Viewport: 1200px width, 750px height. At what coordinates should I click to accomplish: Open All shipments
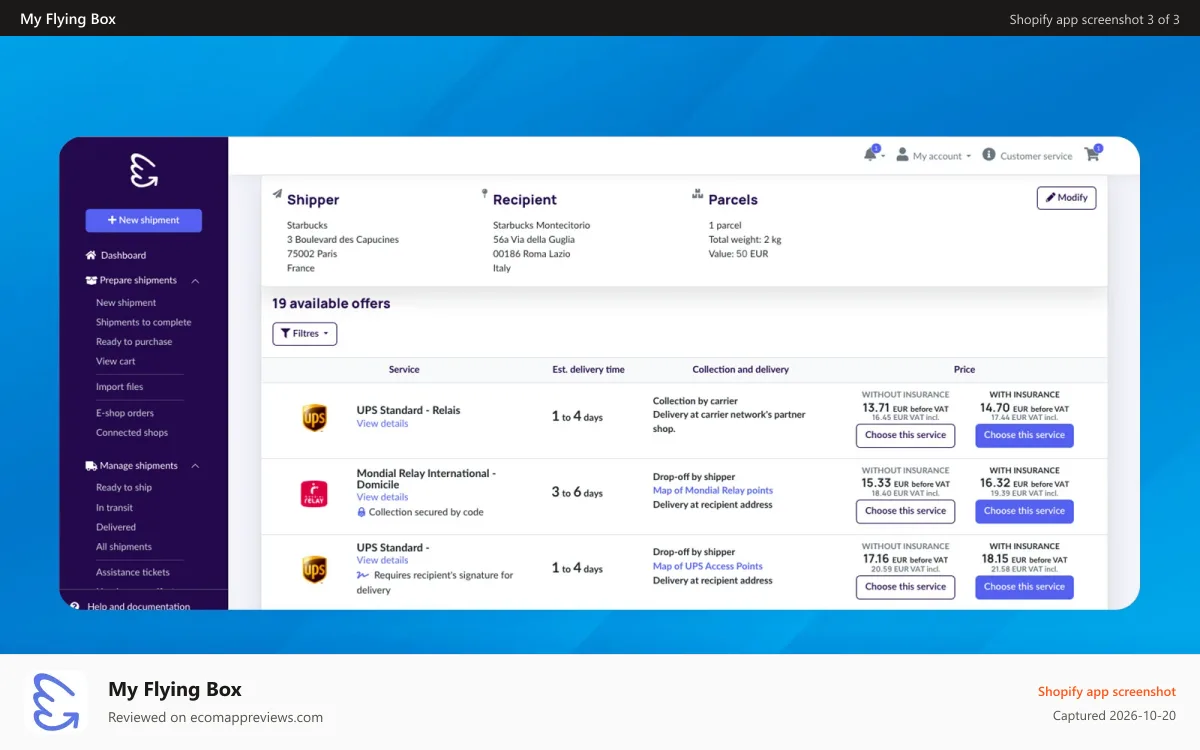[x=124, y=547]
